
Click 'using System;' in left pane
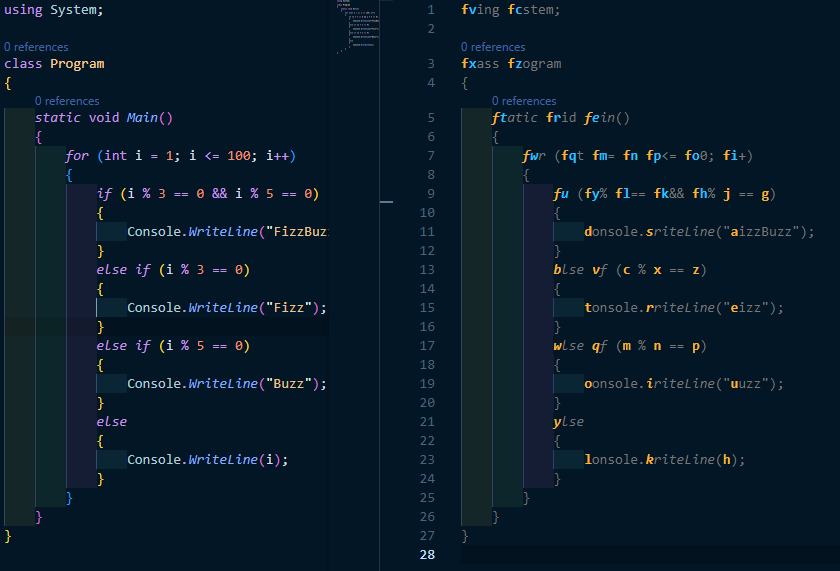[x=53, y=10]
